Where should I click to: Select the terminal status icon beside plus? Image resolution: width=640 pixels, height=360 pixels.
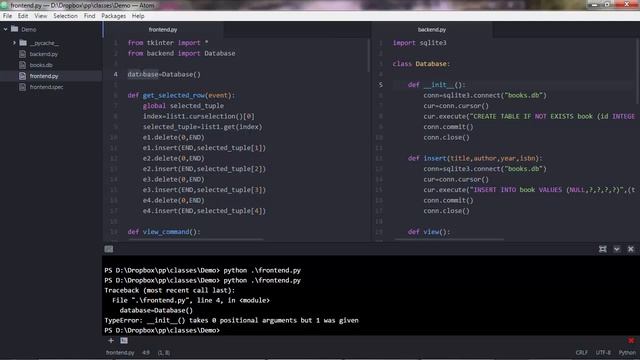pyautogui.click(x=124, y=340)
